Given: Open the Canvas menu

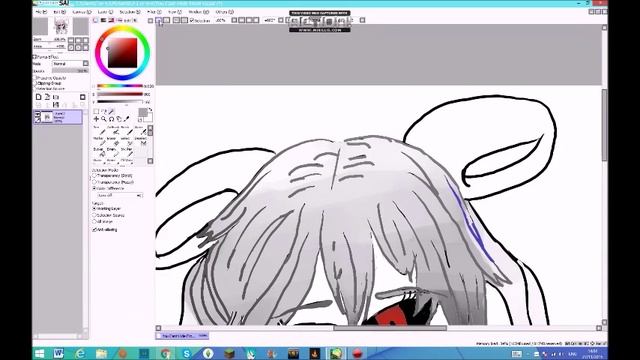Looking at the screenshot, I should tap(82, 12).
